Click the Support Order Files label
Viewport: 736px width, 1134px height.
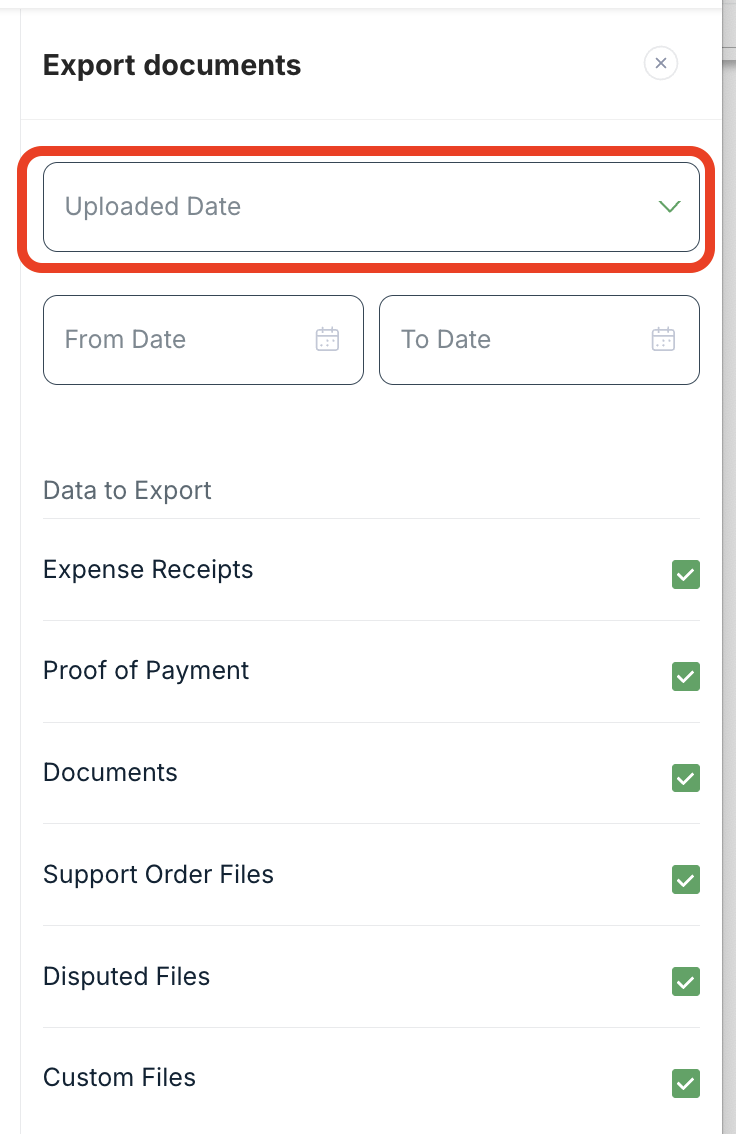click(158, 875)
